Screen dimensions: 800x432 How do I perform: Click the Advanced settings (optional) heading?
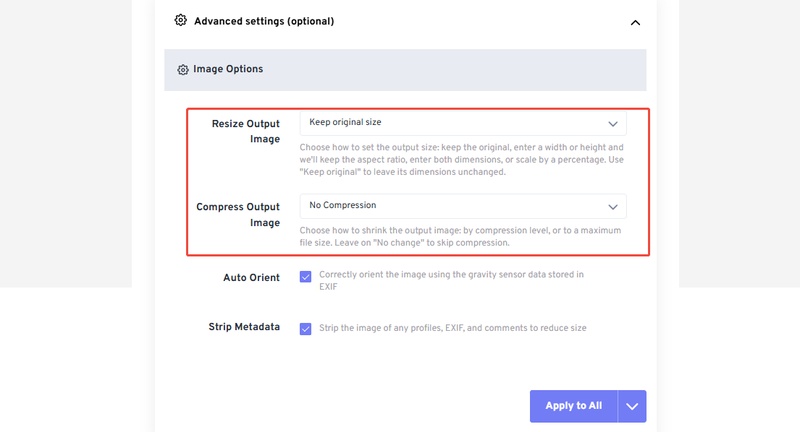(264, 21)
